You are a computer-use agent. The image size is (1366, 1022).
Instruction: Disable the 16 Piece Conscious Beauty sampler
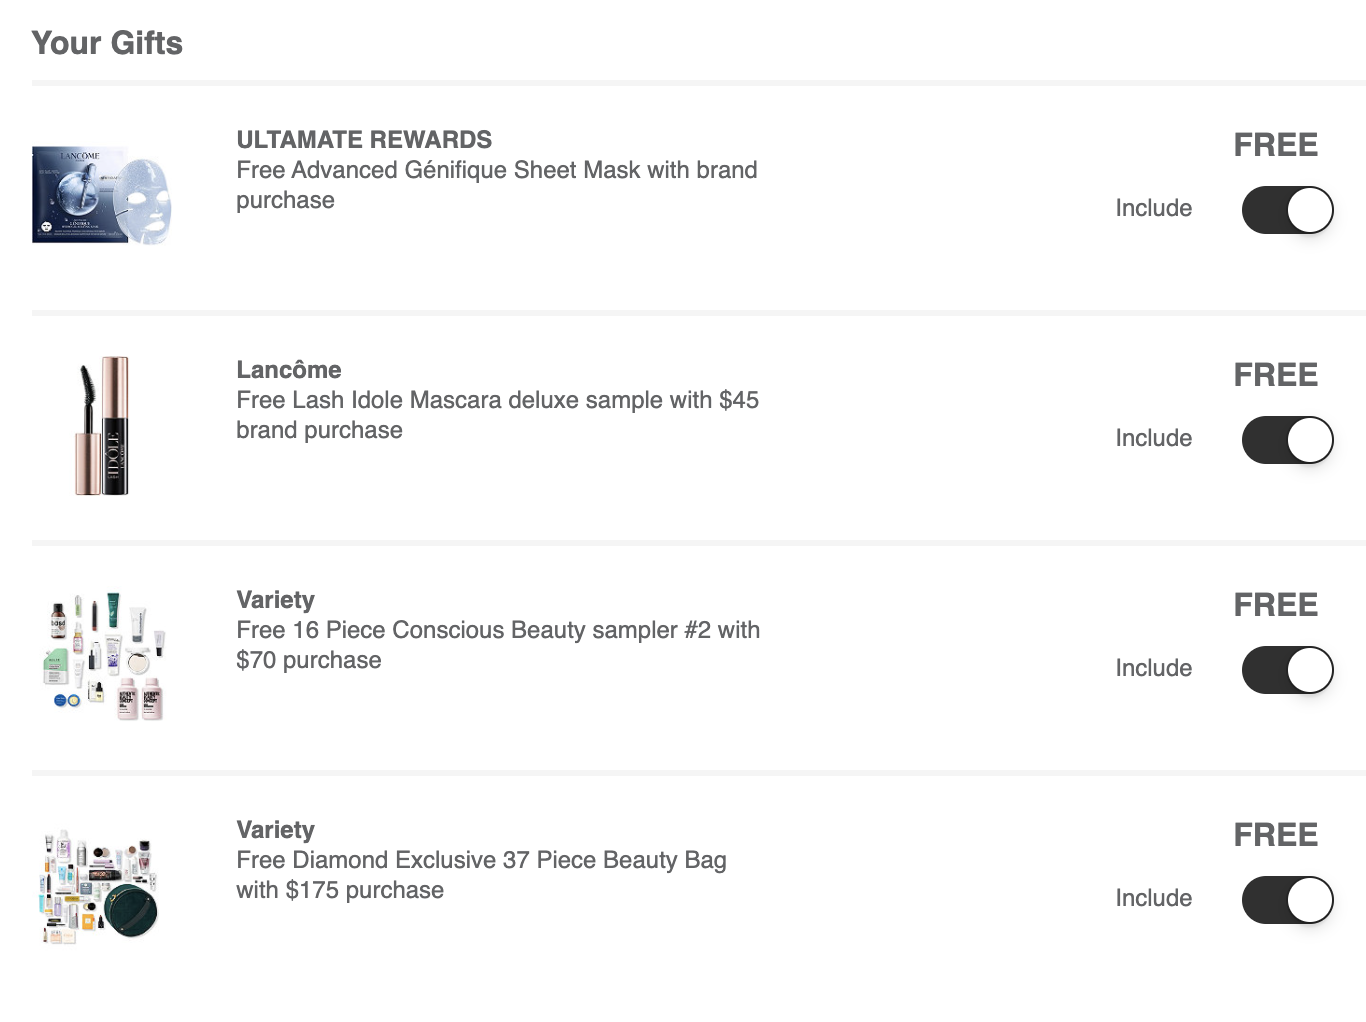pos(1287,670)
